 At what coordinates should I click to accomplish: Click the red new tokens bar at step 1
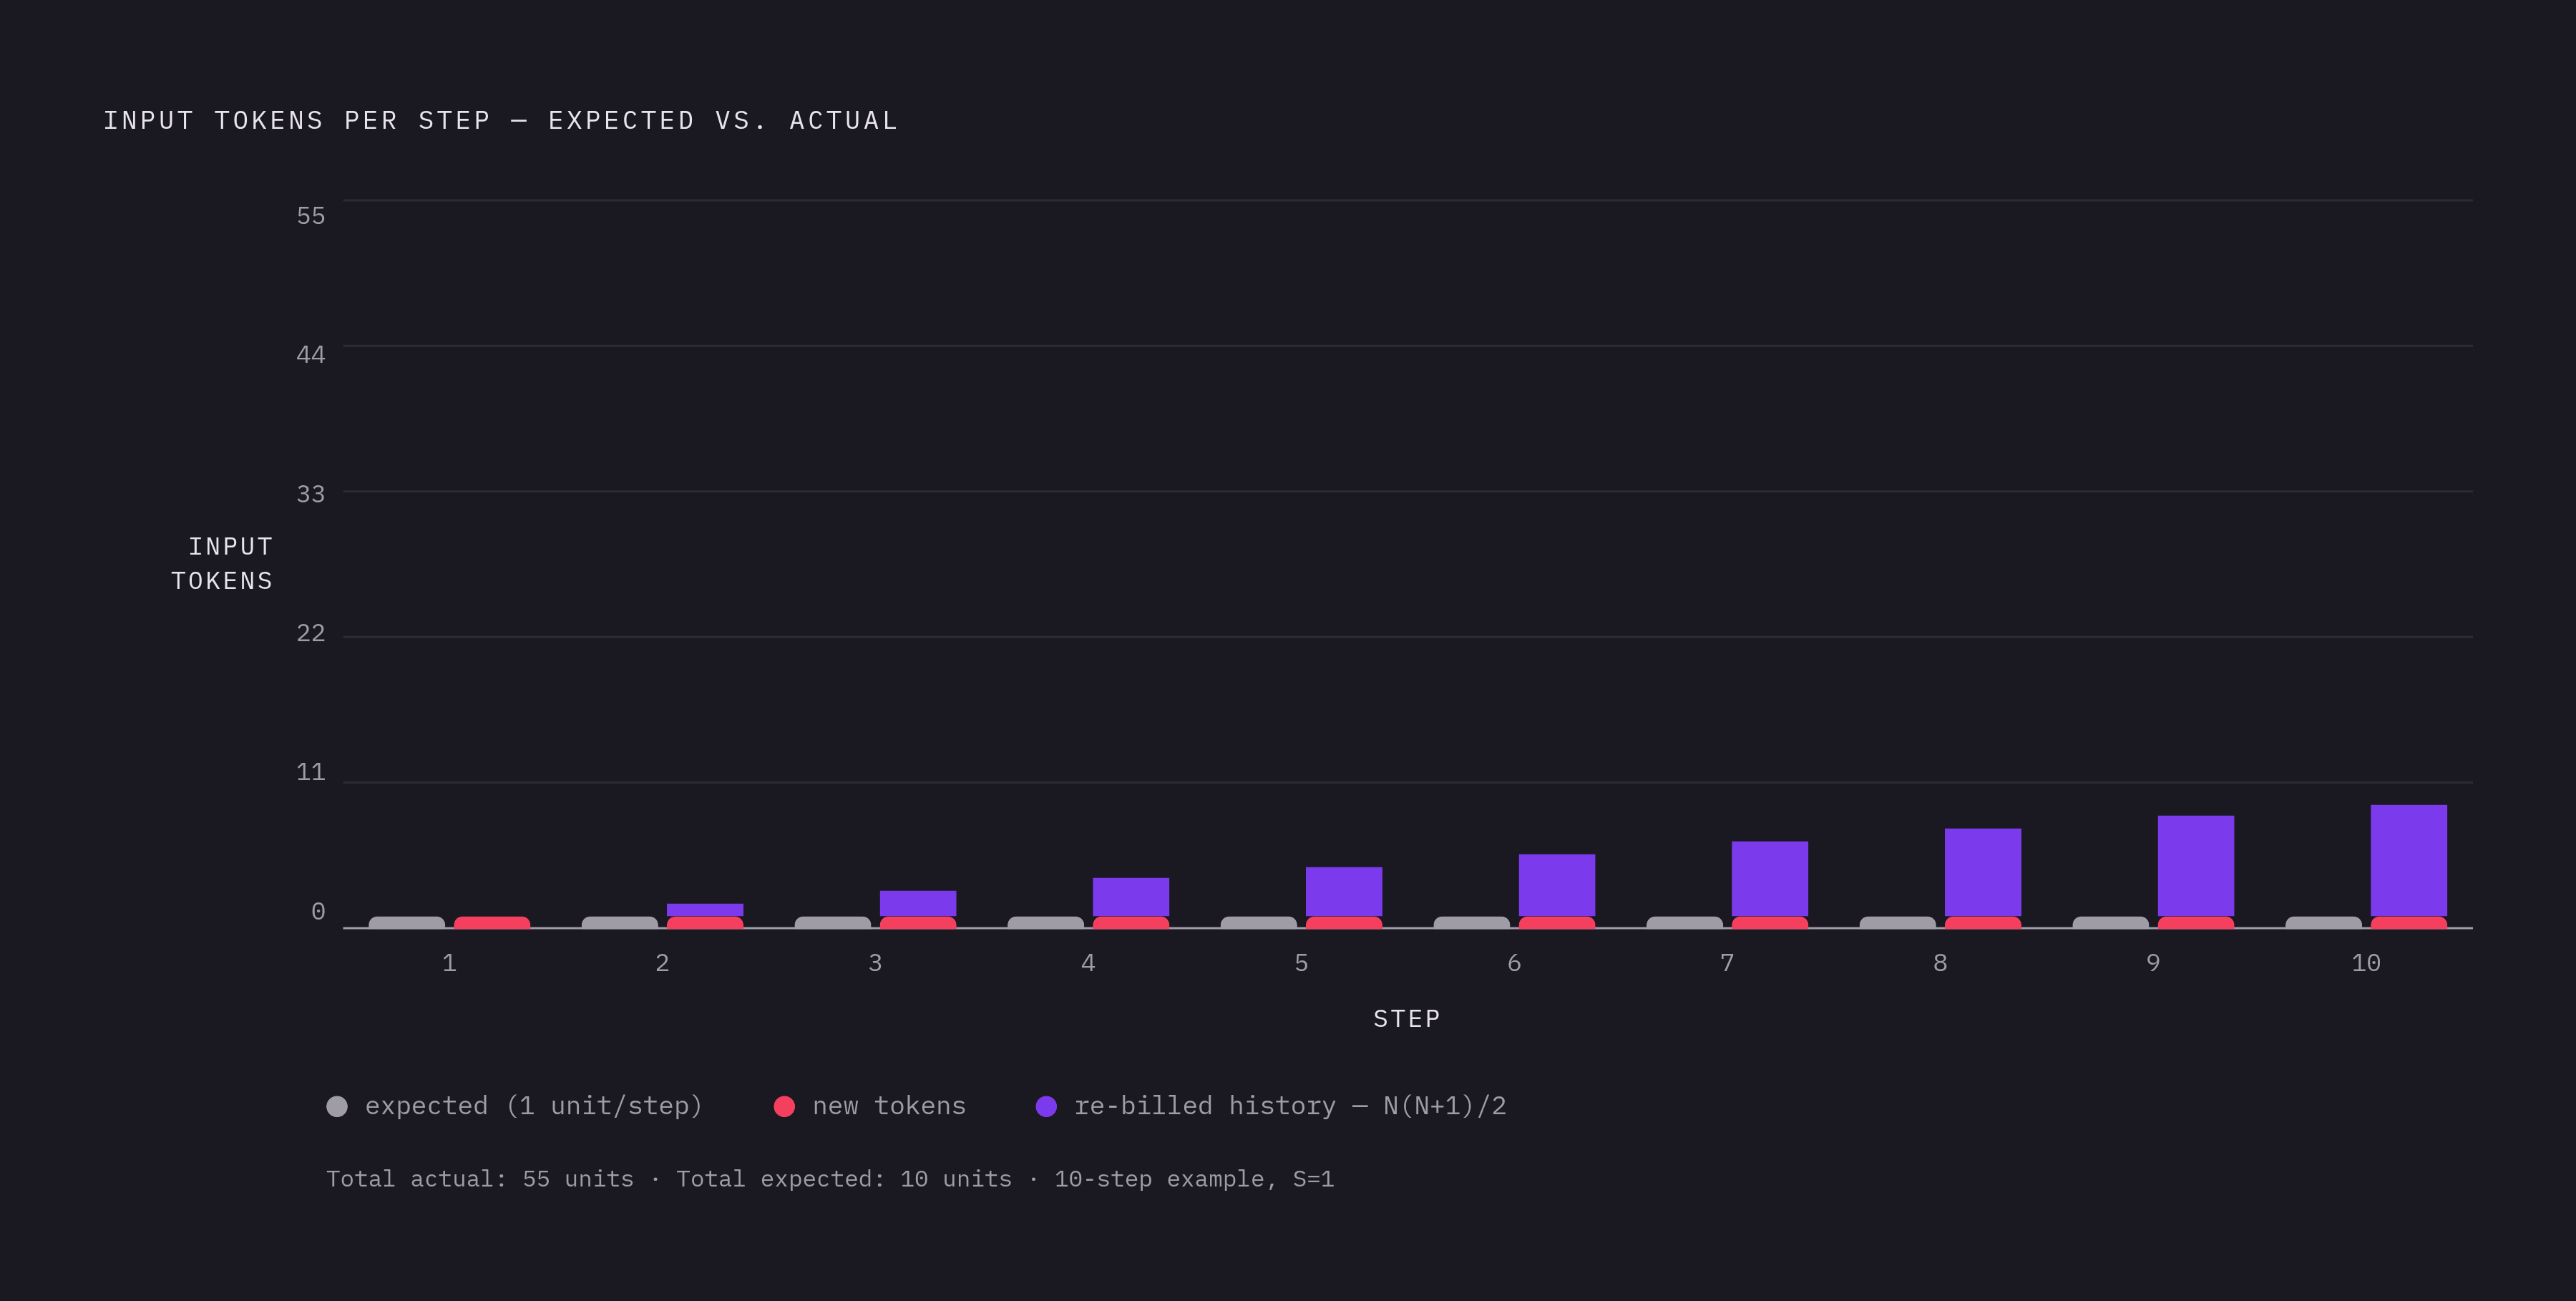(492, 922)
